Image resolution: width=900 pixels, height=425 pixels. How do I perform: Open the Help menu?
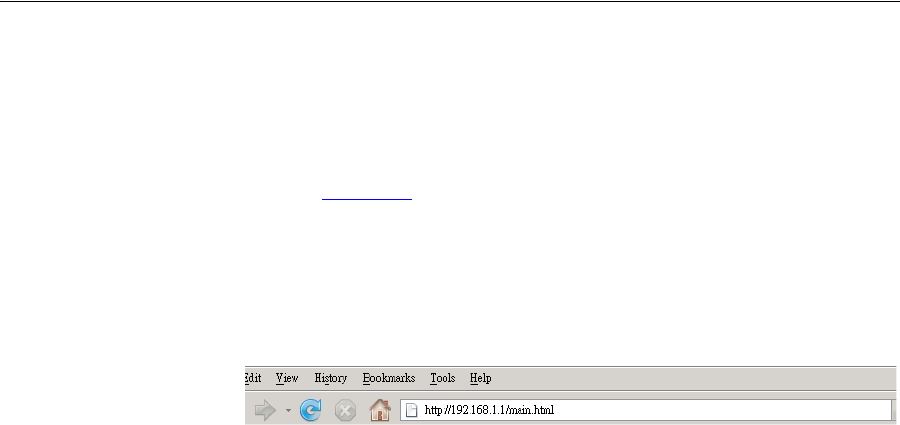pos(480,378)
